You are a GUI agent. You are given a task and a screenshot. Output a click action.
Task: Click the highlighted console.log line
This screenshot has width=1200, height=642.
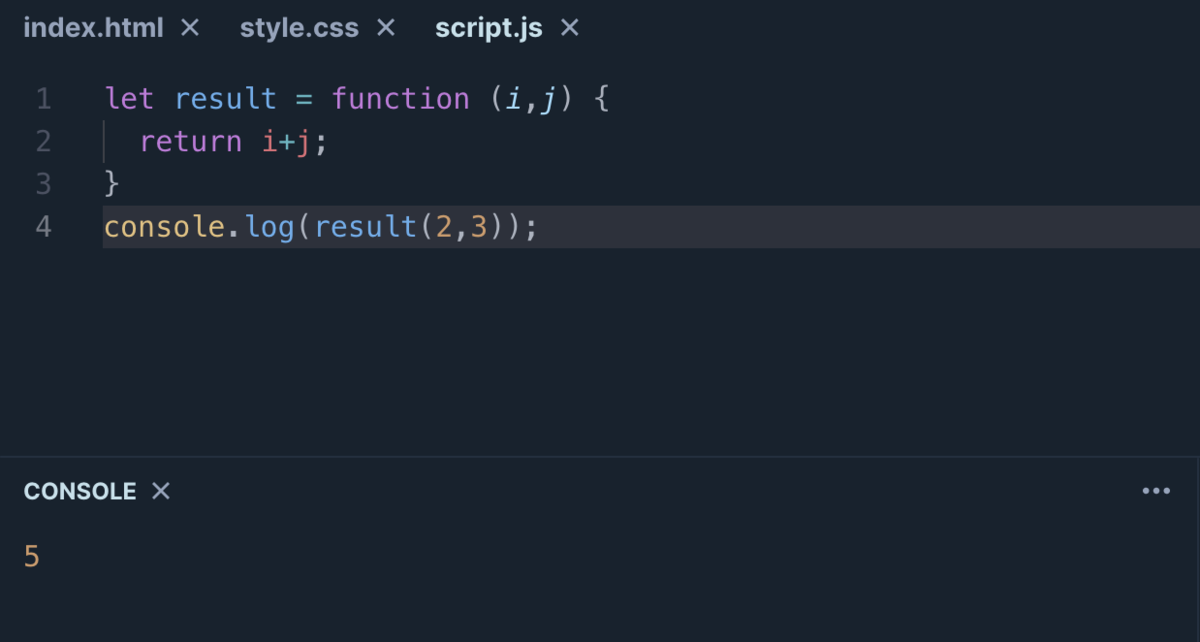[x=320, y=226]
